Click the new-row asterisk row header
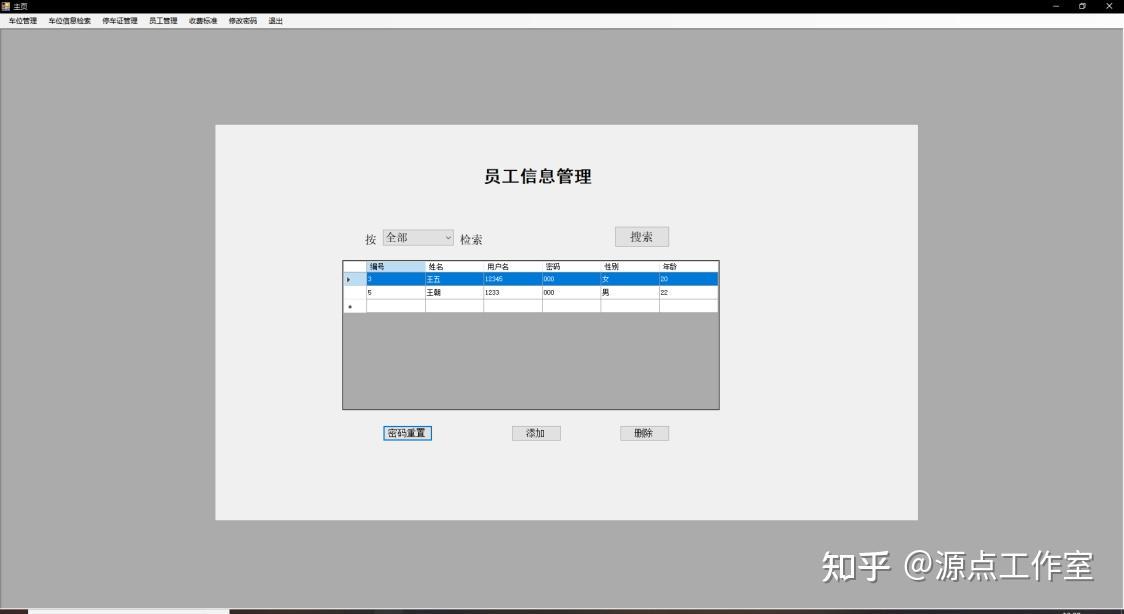The height and width of the screenshot is (614, 1124). (355, 306)
